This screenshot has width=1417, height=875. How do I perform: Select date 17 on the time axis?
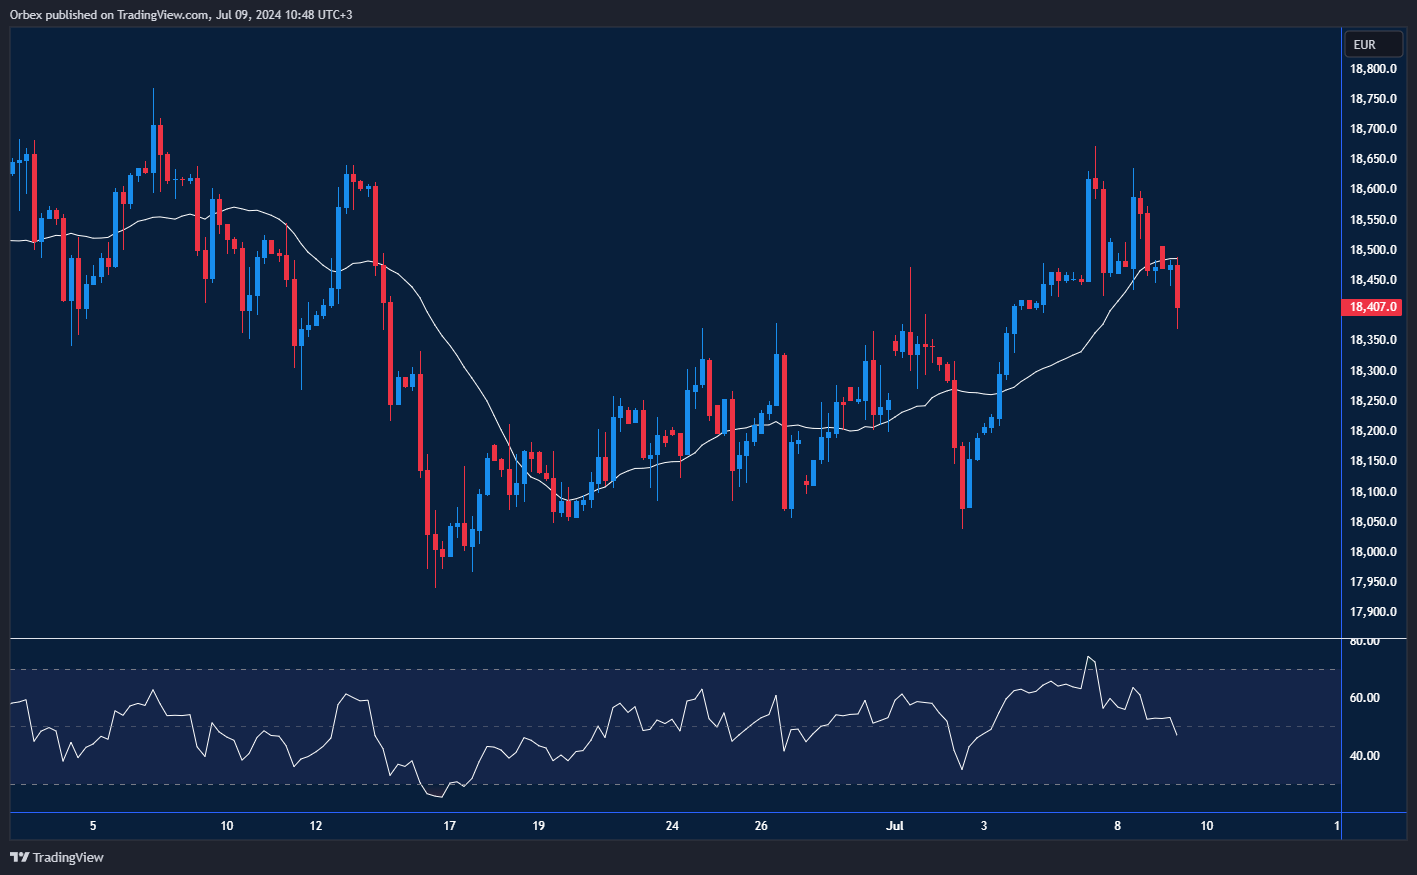(x=450, y=826)
